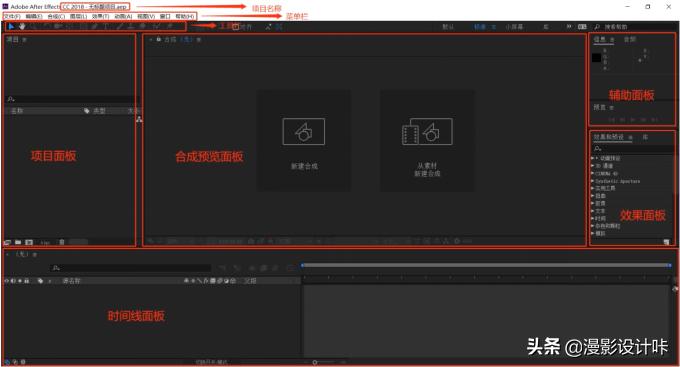The height and width of the screenshot is (367, 680).
Task: Click the time navigator bar above ruler
Action: point(486,265)
